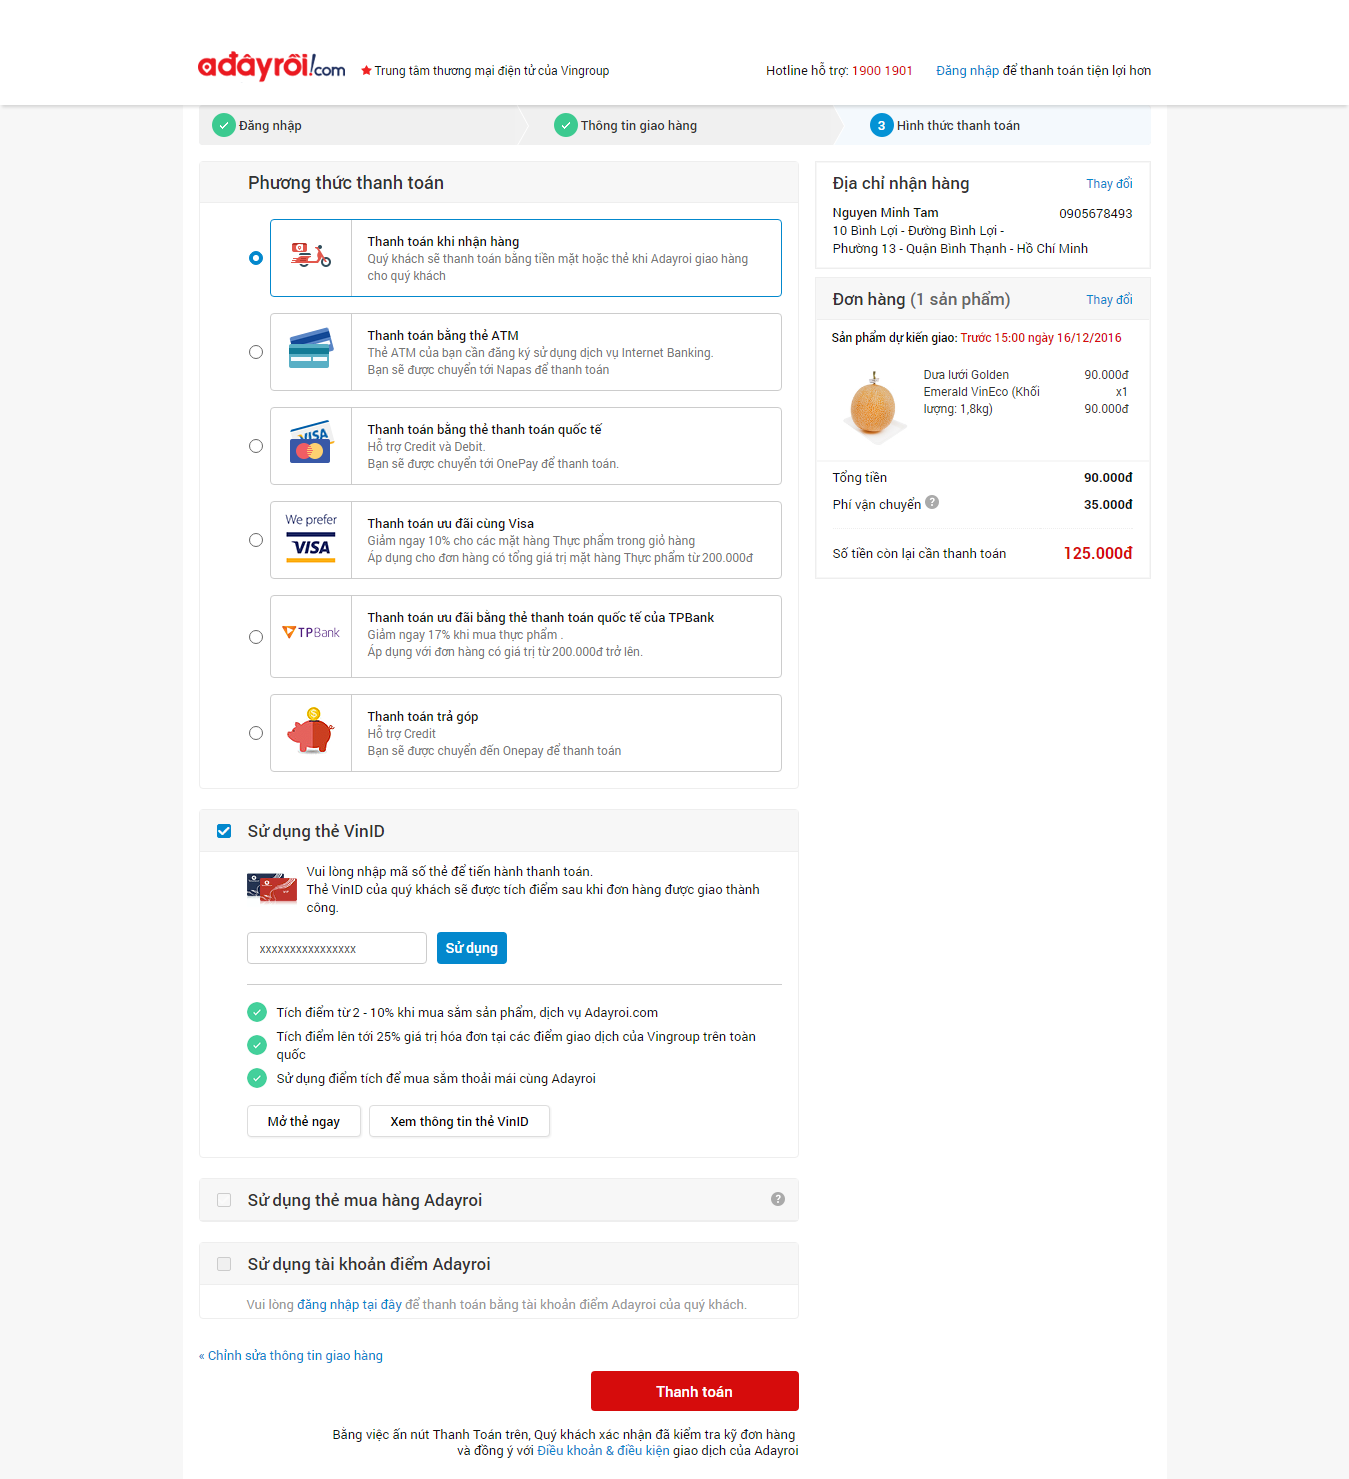The width and height of the screenshot is (1349, 1479).
Task: Click Thay đổi link for delivery address
Action: 1109,184
